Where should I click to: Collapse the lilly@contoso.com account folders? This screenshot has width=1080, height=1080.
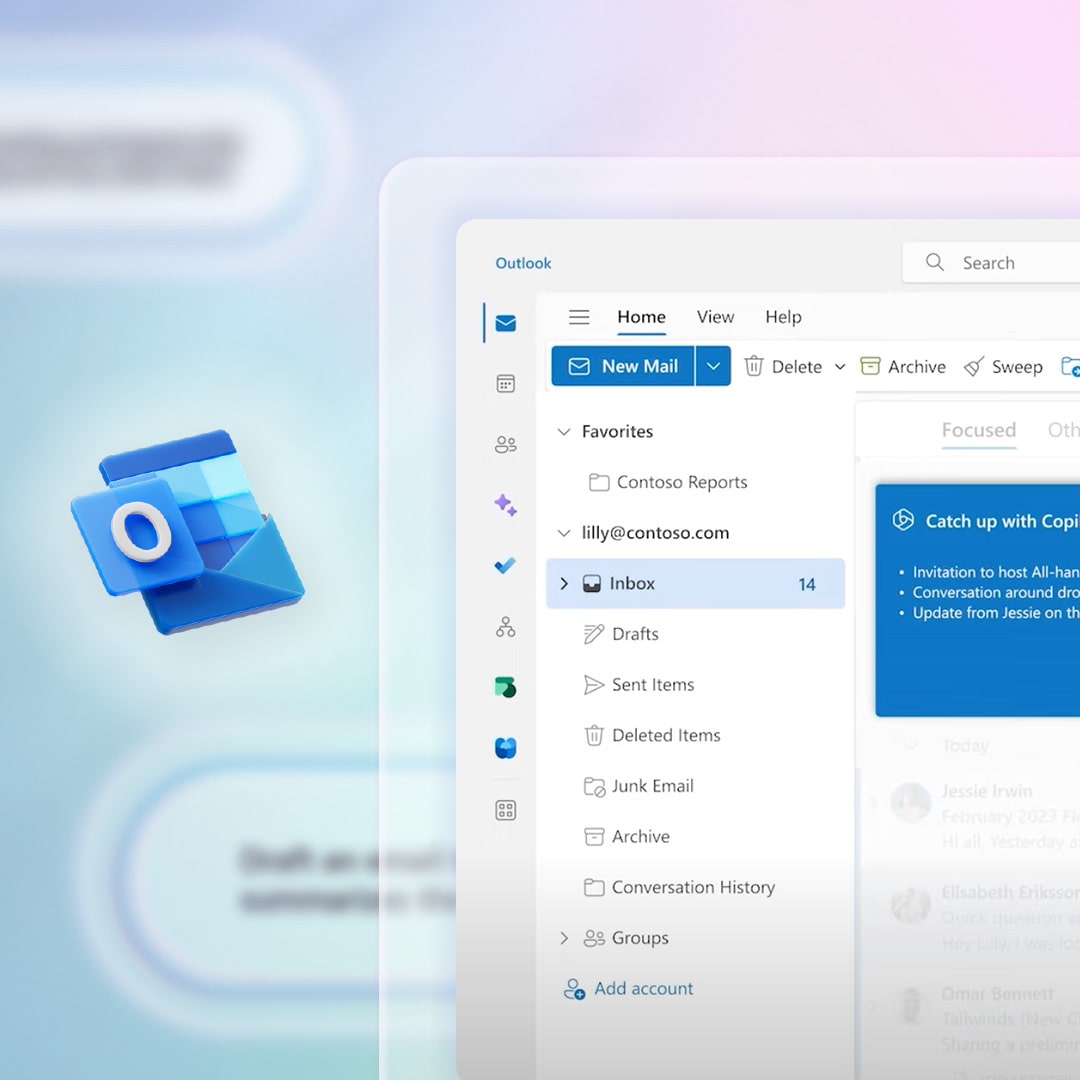pos(564,533)
